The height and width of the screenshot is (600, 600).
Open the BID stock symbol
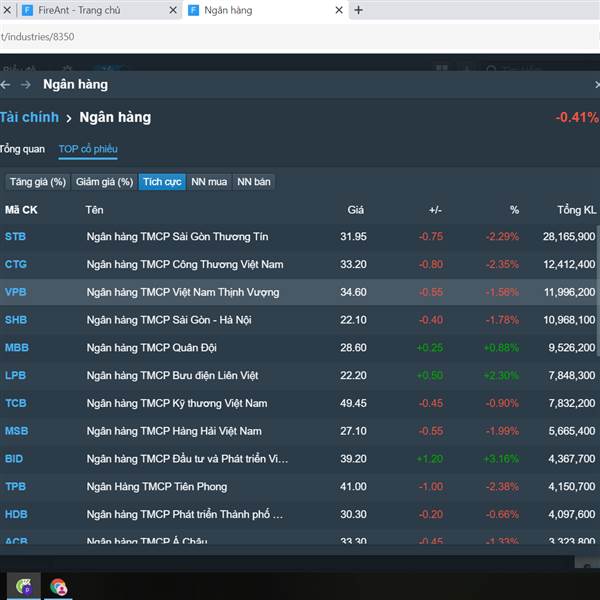pyautogui.click(x=14, y=459)
